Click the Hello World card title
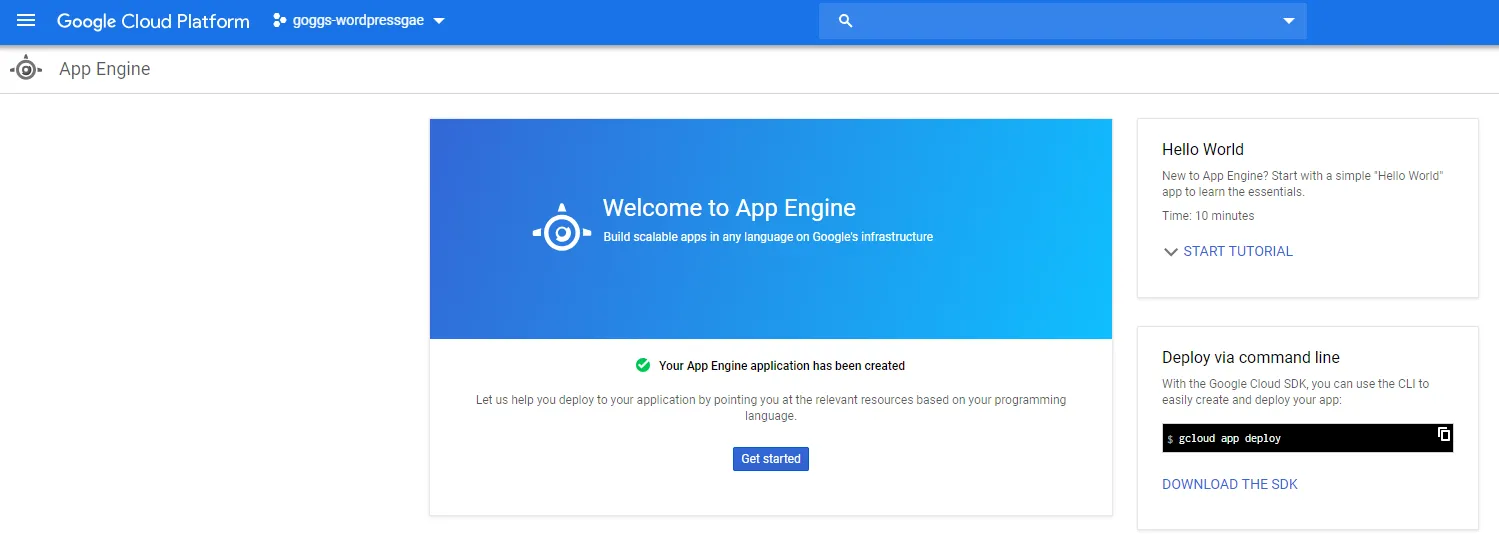1499x548 pixels. (x=1203, y=149)
